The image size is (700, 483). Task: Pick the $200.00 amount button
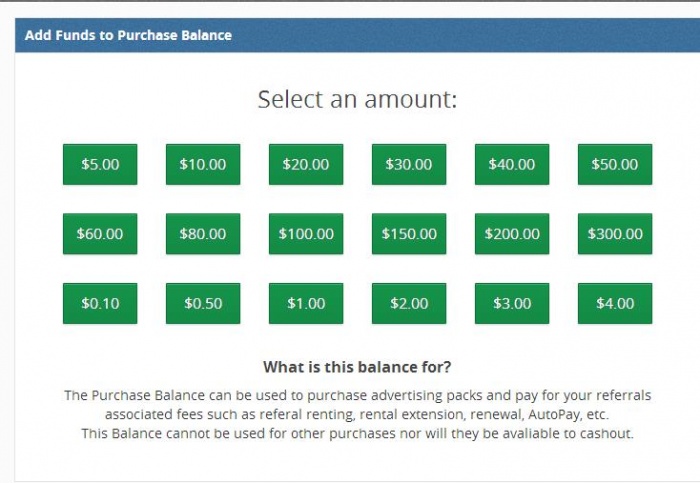[512, 234]
